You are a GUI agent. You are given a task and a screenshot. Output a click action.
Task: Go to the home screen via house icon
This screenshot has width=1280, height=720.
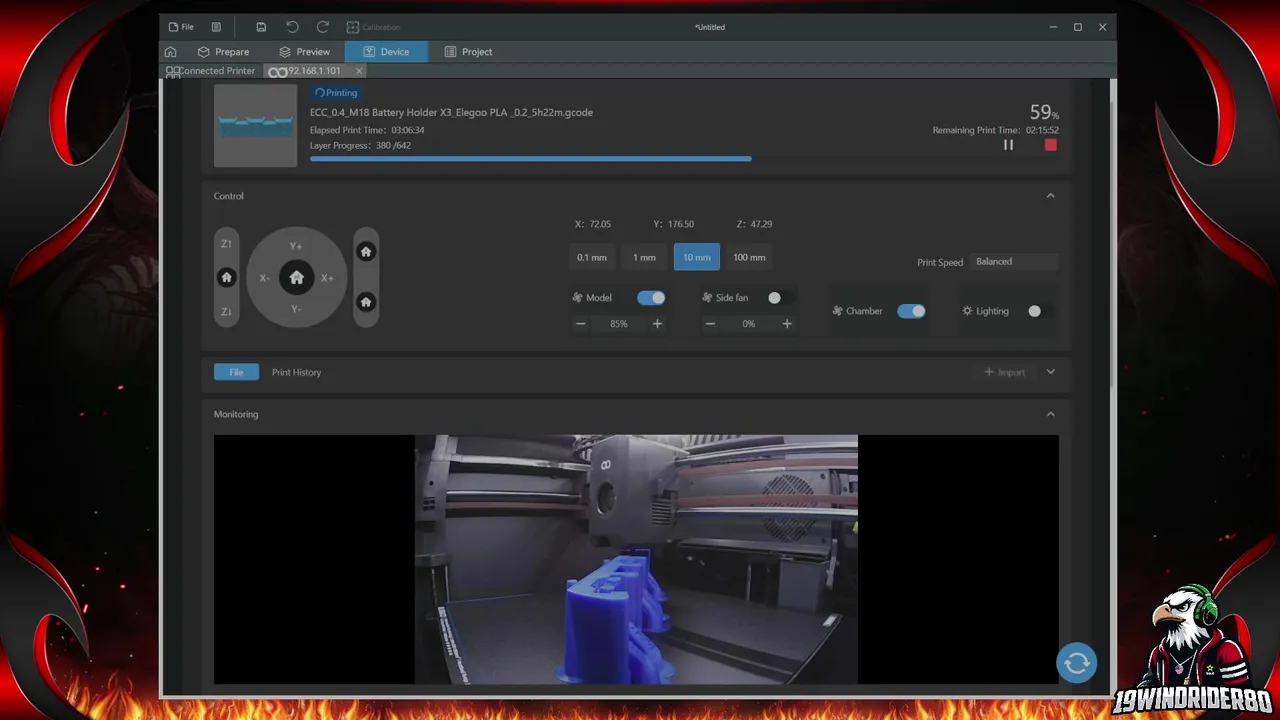click(171, 52)
